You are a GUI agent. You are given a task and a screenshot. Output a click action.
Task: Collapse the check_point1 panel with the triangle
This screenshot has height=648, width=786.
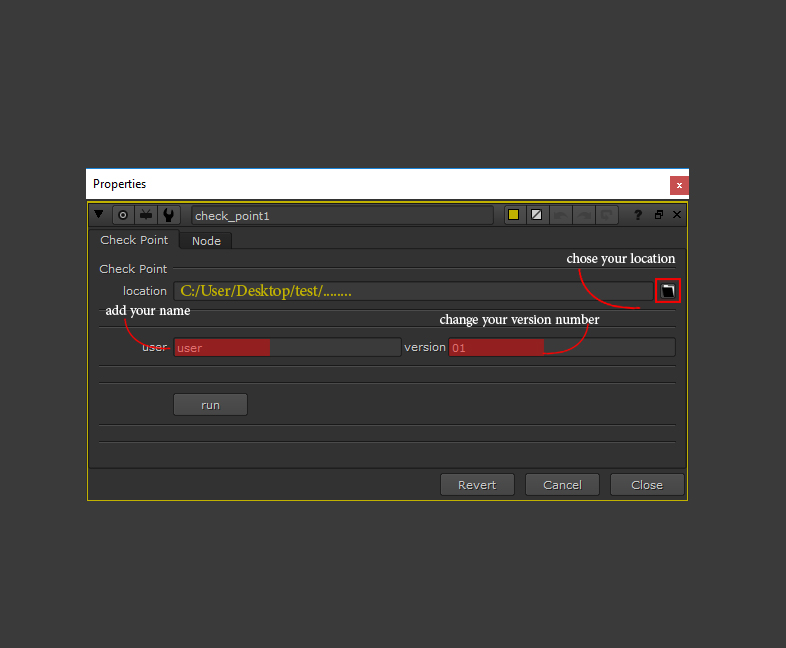(x=99, y=214)
